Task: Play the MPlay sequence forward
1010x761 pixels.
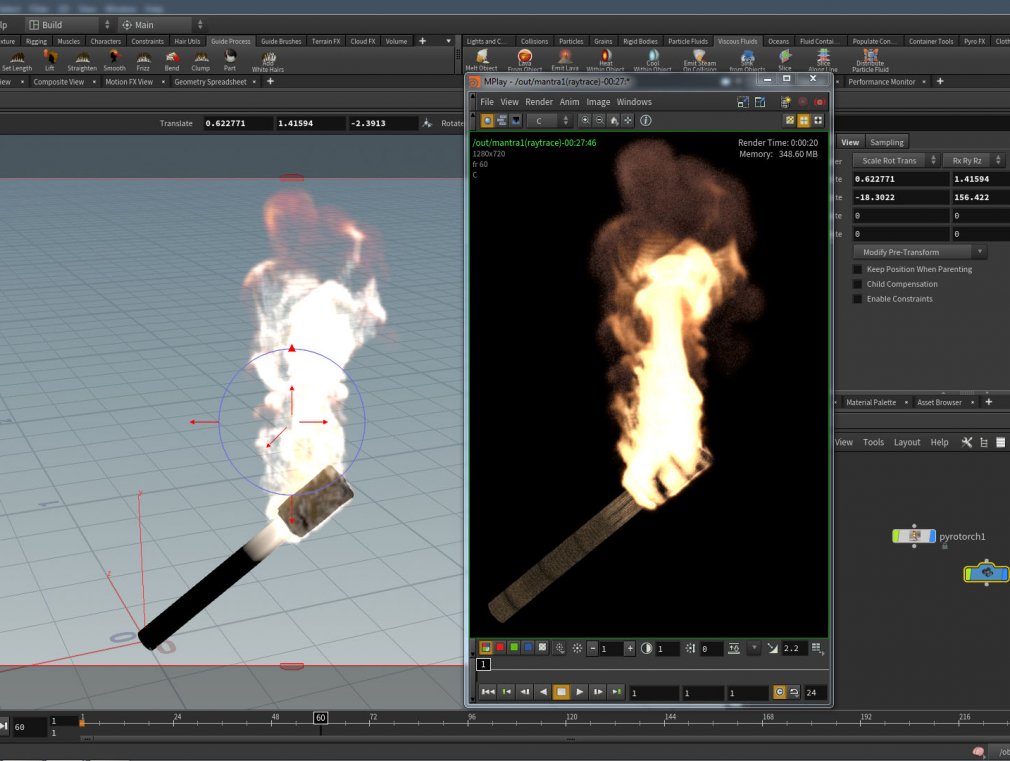Action: [x=580, y=692]
